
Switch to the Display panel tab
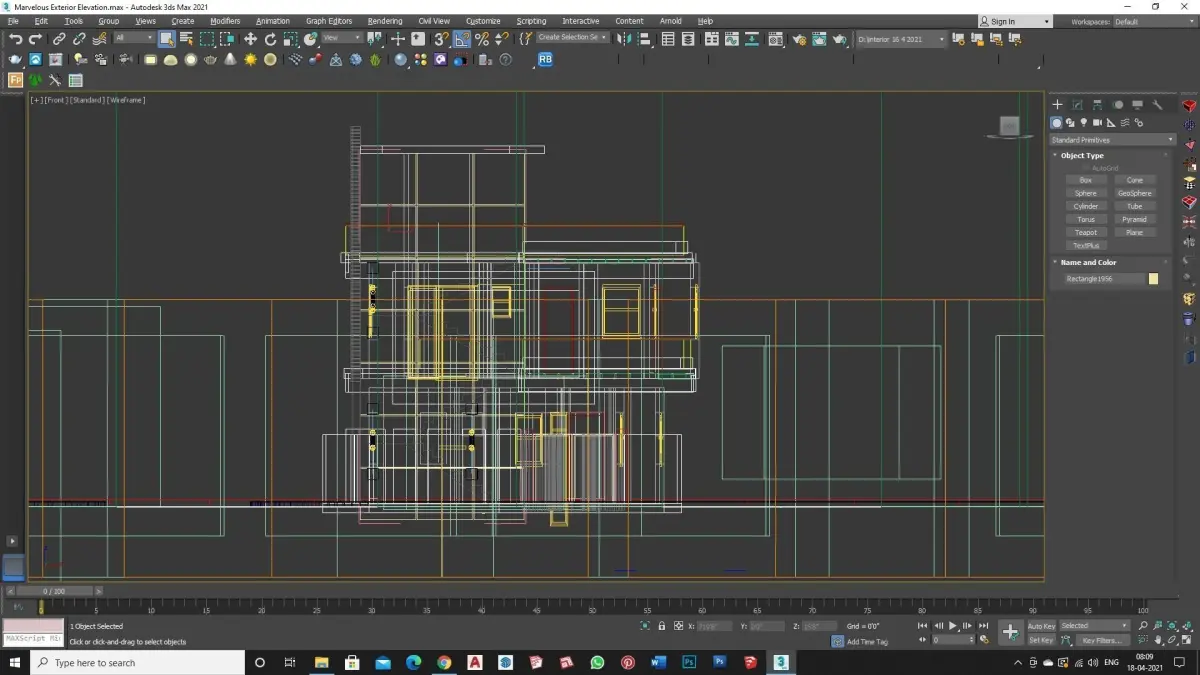pyautogui.click(x=1137, y=104)
